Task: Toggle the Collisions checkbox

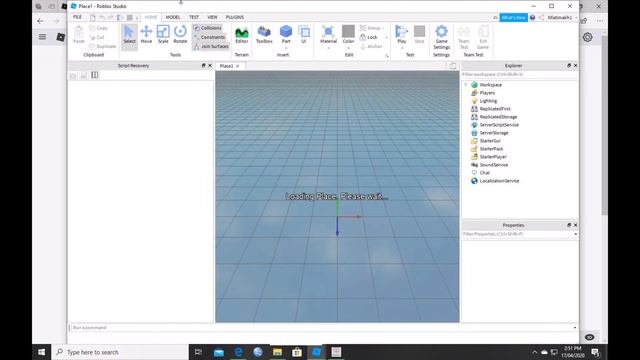Action: 207,28
